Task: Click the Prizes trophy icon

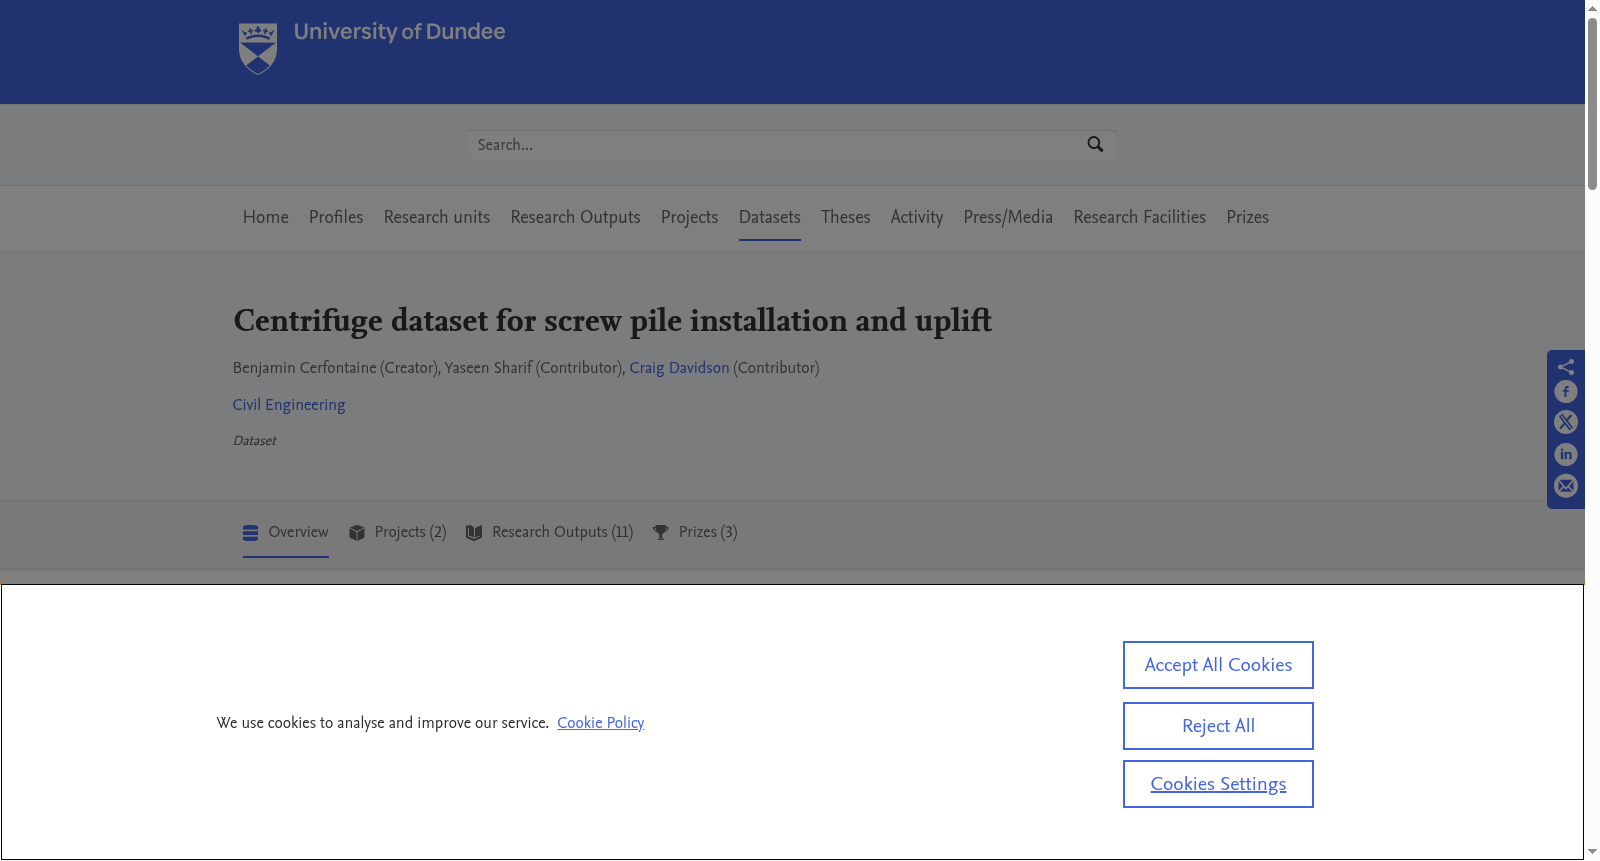Action: click(660, 533)
